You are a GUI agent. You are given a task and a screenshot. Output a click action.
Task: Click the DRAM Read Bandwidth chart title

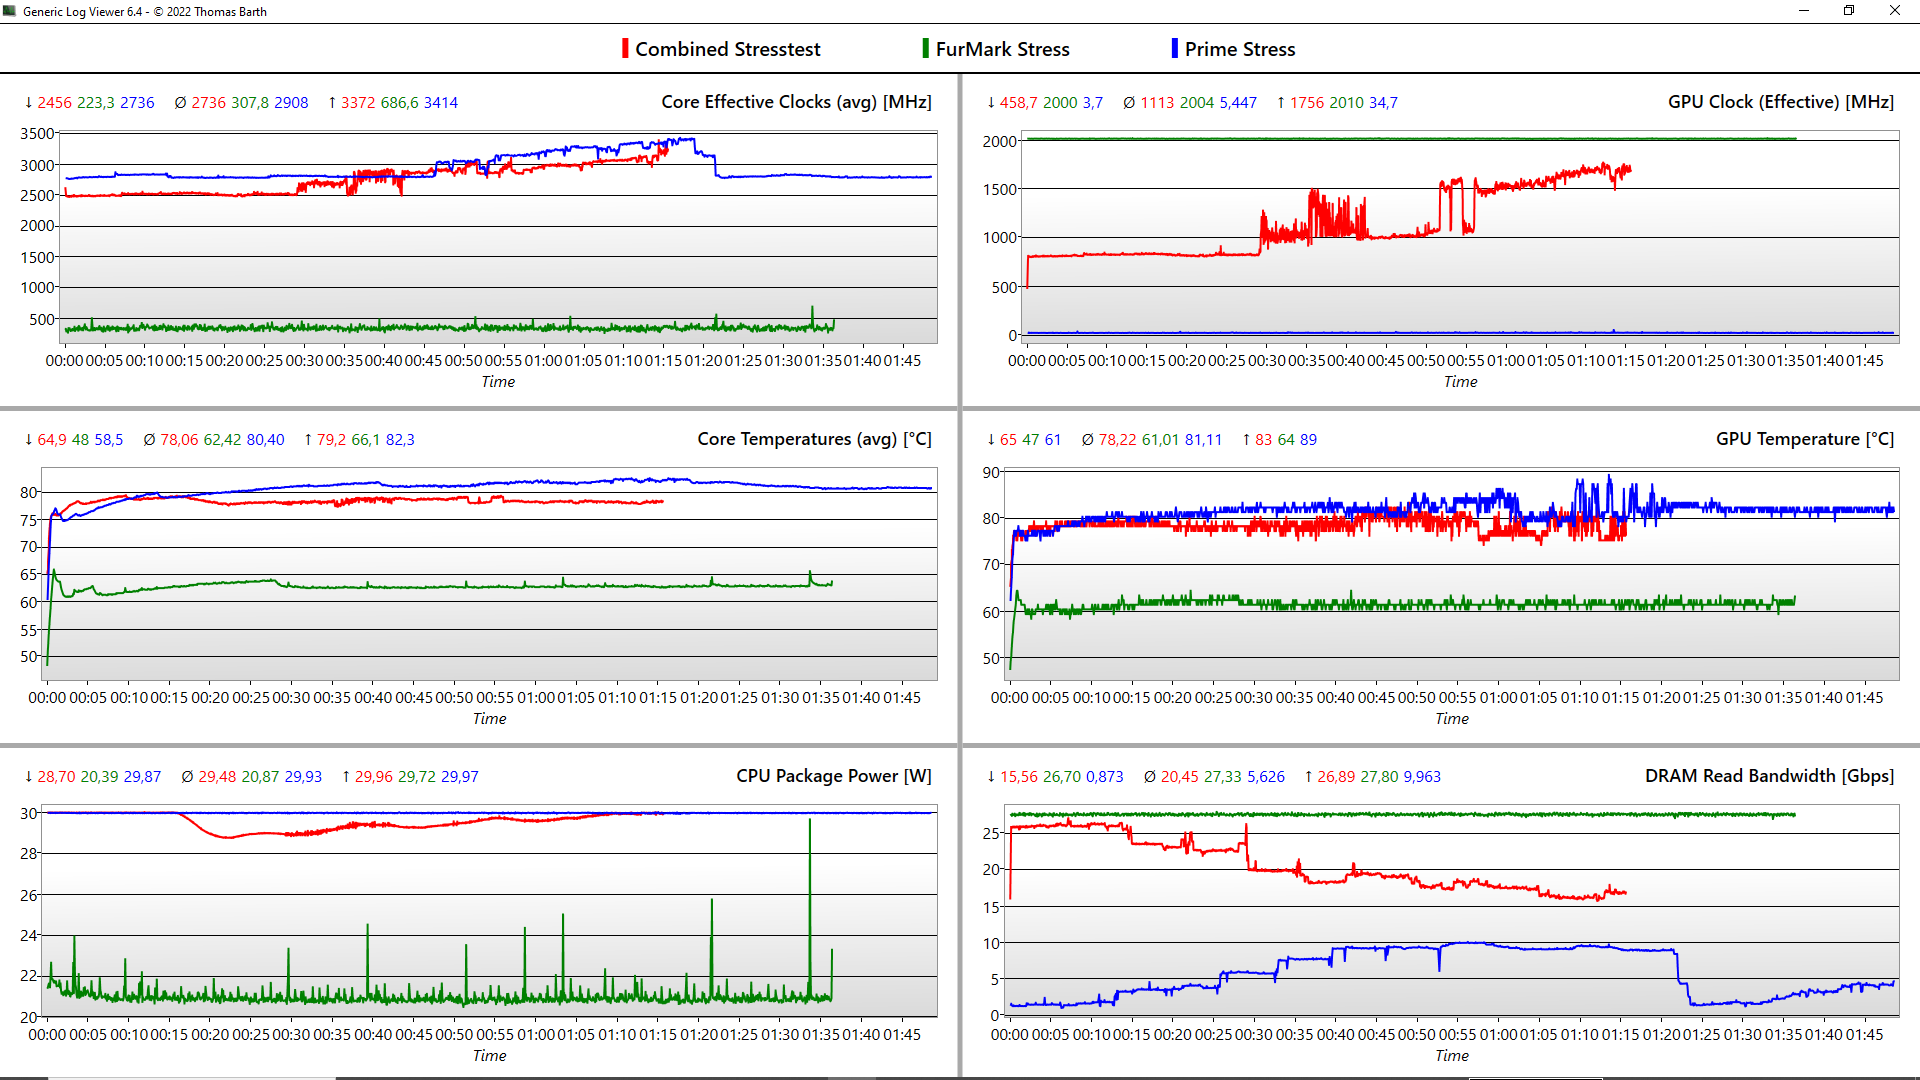1769,776
